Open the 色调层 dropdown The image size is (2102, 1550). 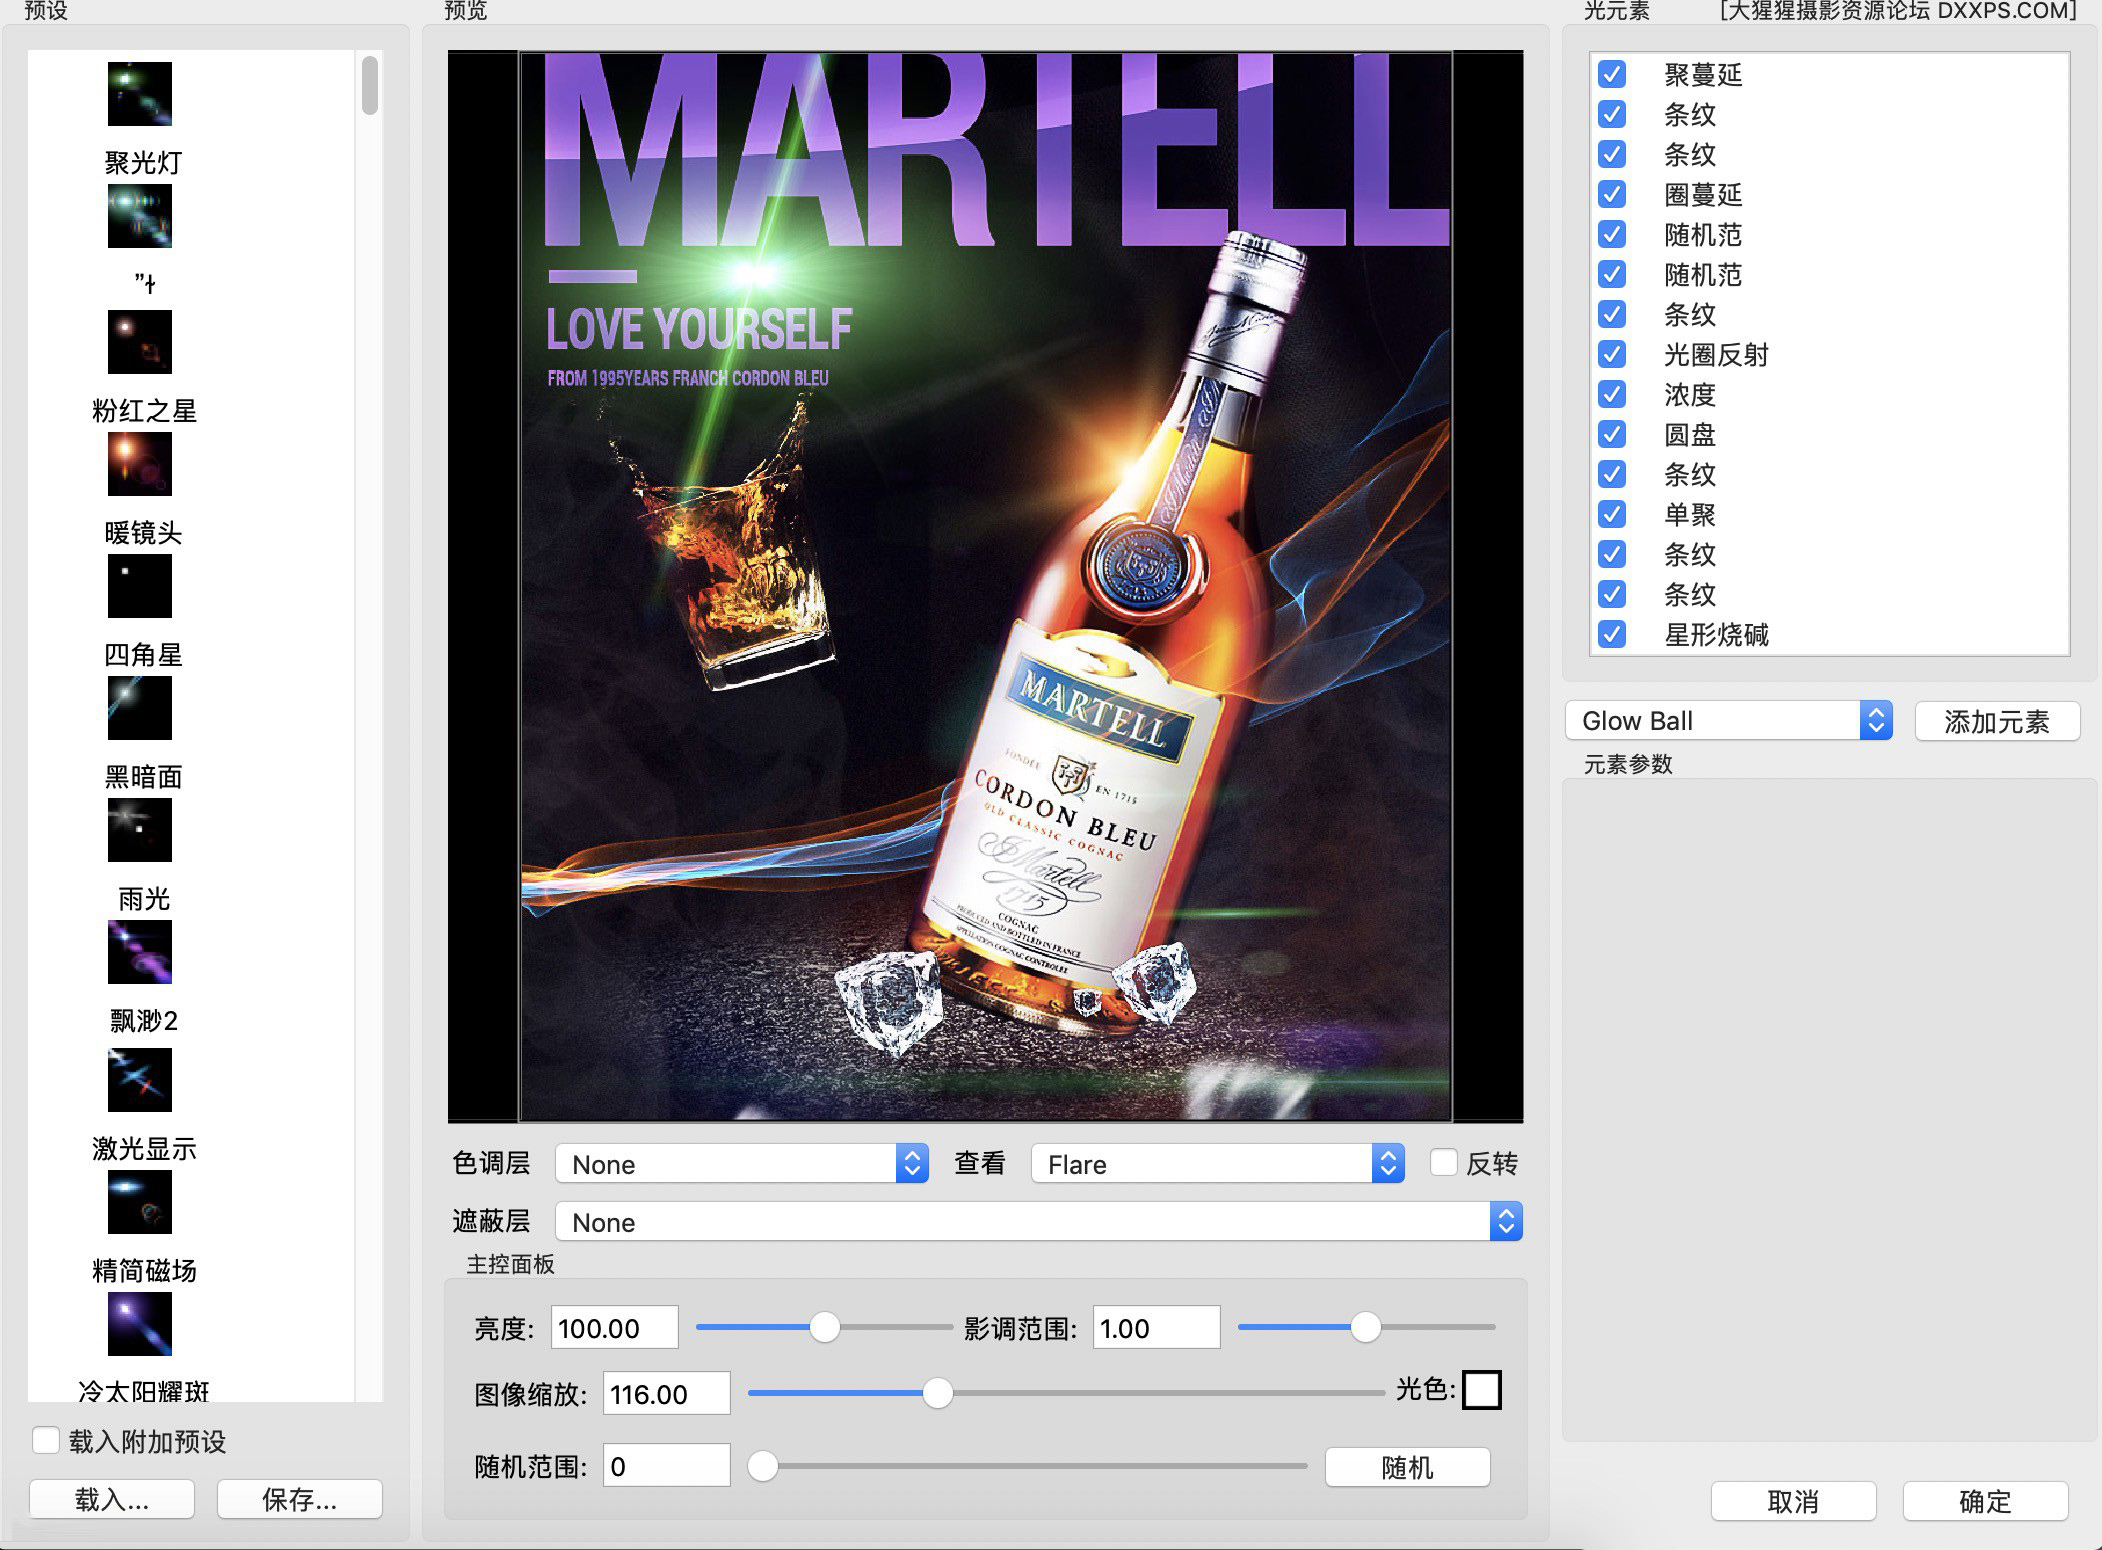click(741, 1164)
